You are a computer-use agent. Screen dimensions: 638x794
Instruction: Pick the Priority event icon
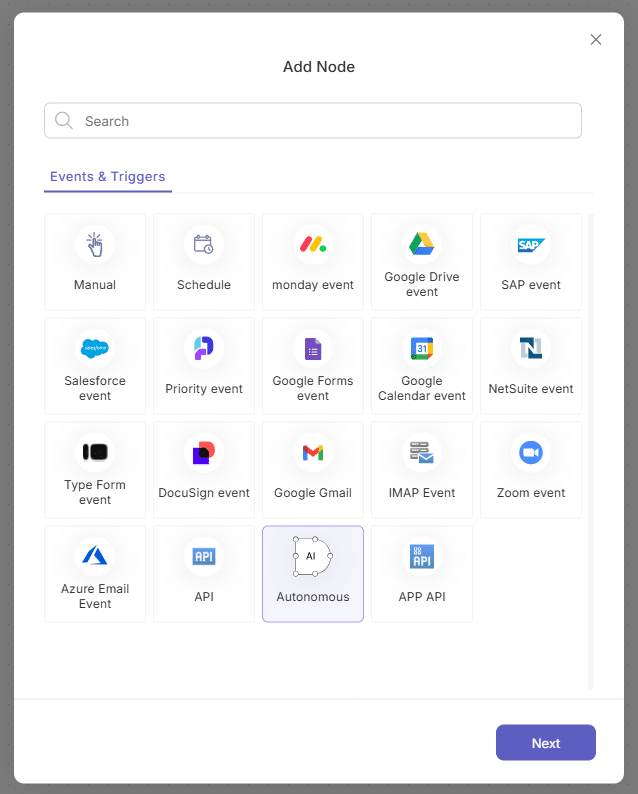(204, 348)
